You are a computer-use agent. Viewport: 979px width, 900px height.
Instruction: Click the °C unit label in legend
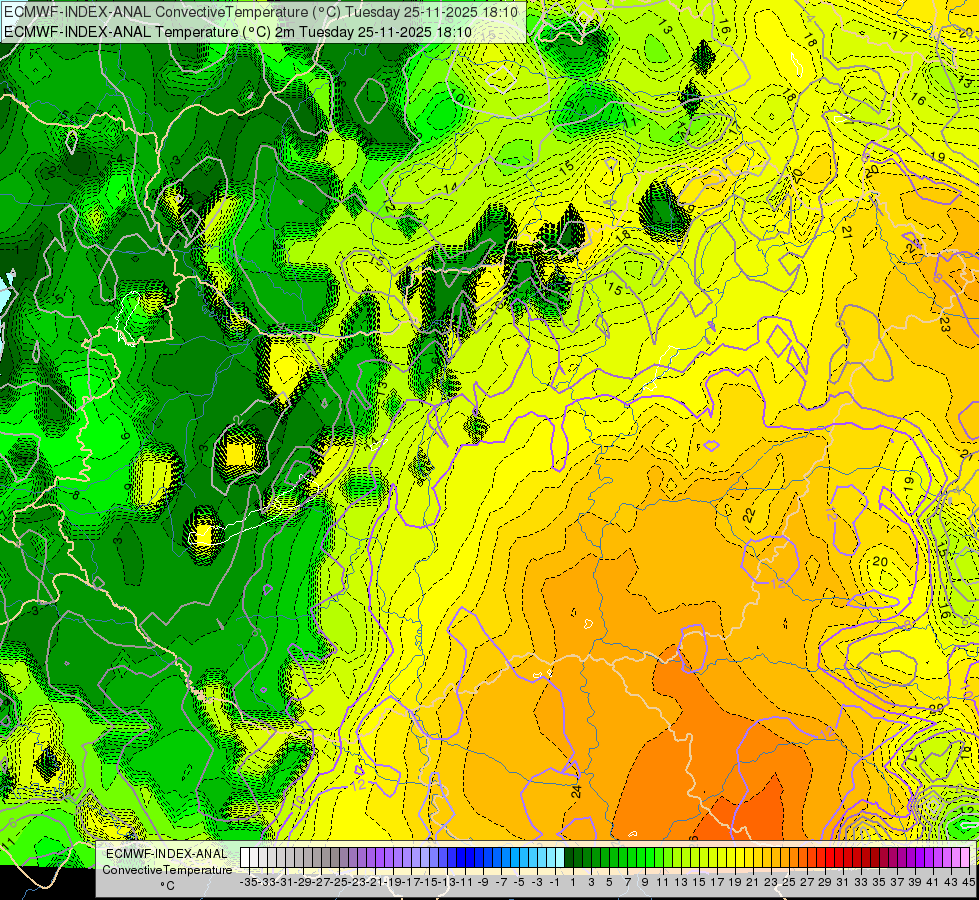point(167,885)
